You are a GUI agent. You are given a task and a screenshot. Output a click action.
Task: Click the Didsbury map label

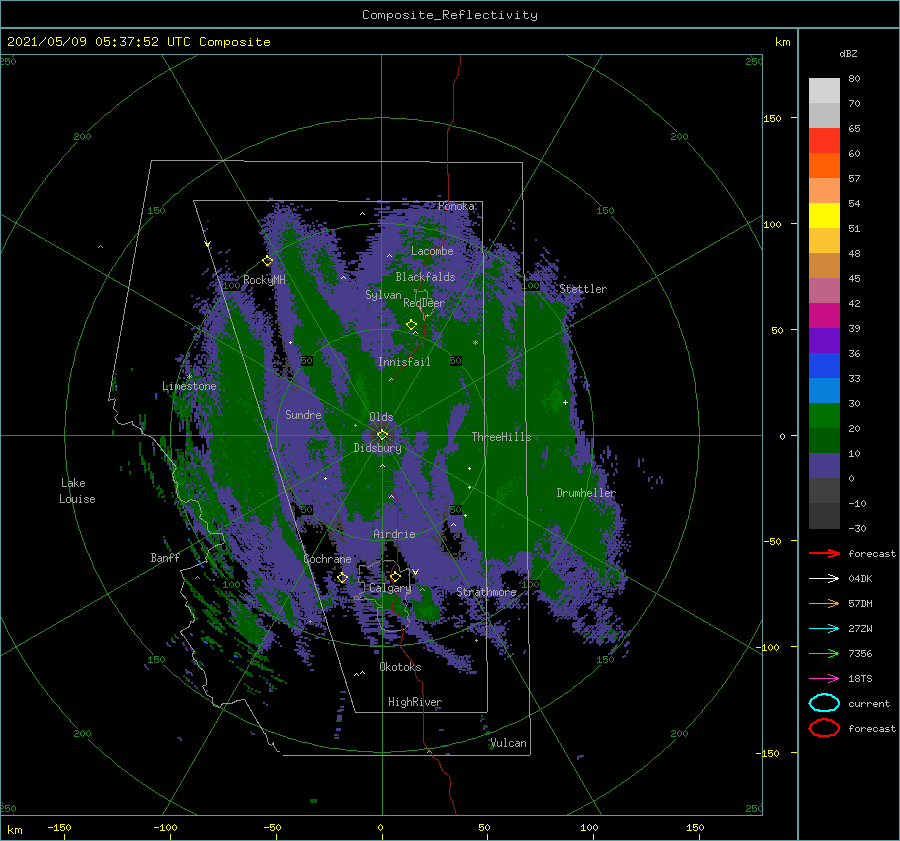click(378, 448)
